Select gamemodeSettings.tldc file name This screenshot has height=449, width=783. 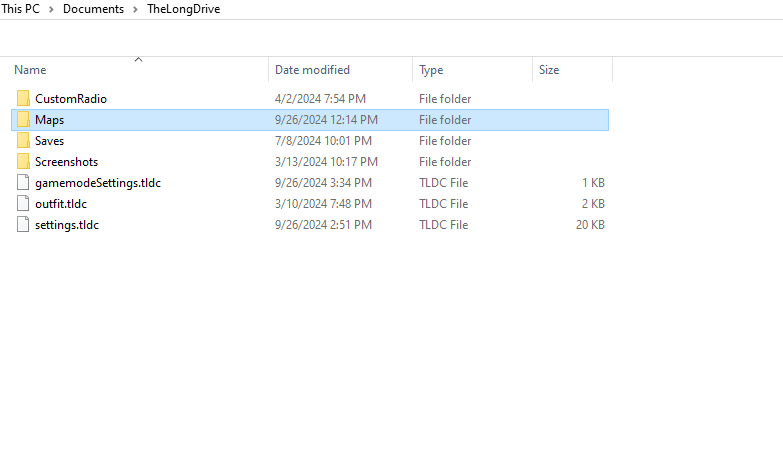tap(98, 183)
